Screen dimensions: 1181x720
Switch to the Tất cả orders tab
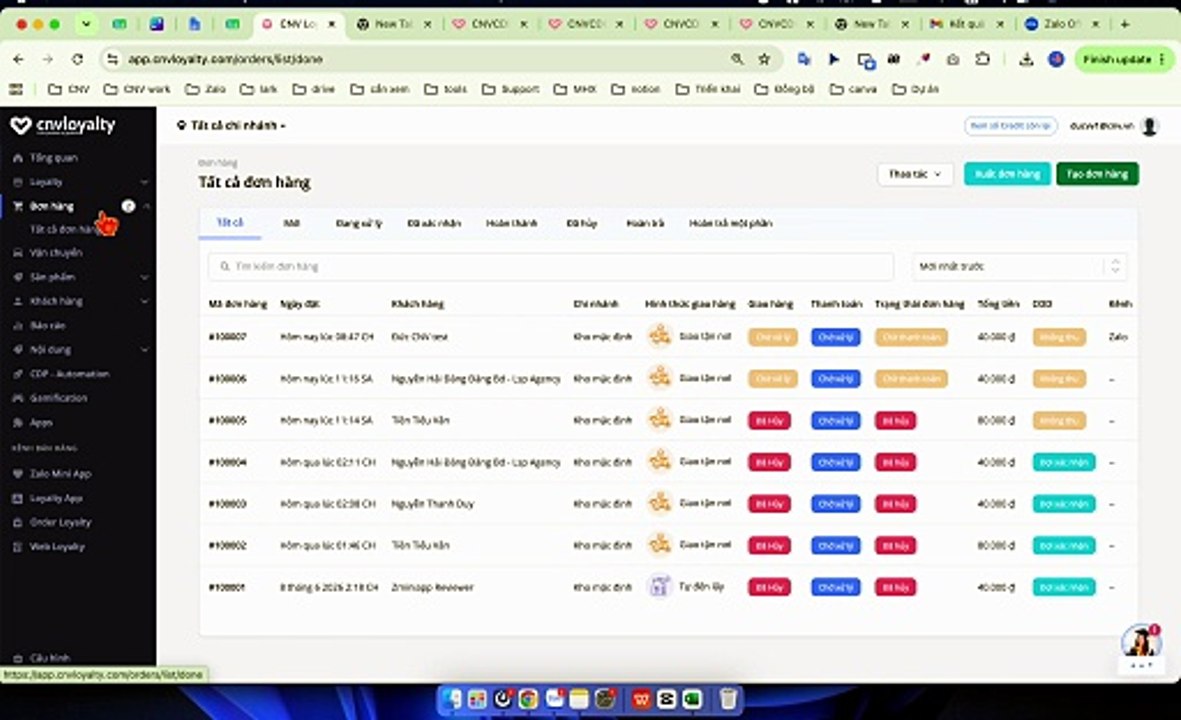(230, 223)
